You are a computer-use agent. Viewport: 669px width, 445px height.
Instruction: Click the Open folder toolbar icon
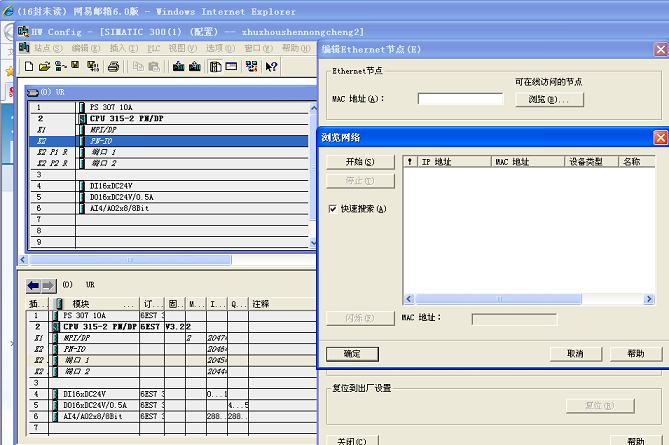pos(44,66)
